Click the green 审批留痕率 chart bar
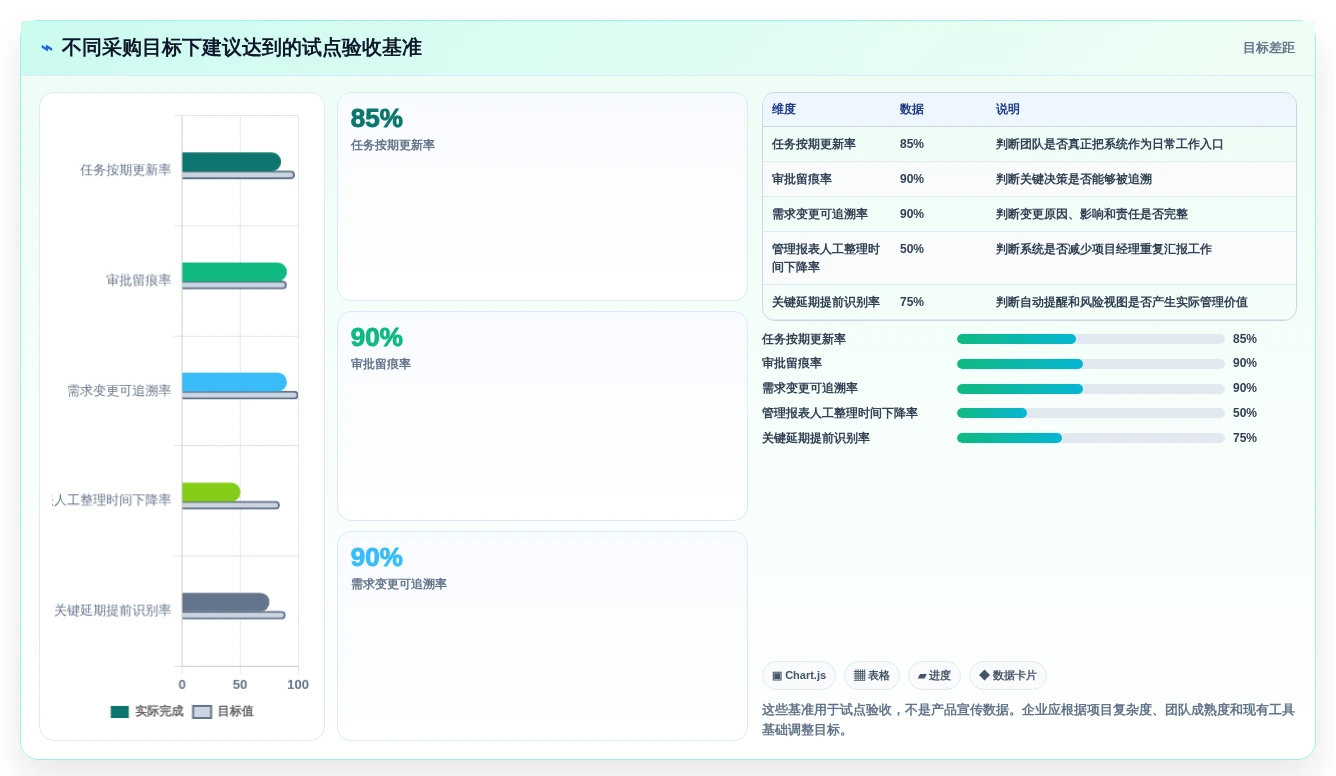The image size is (1336, 776). click(x=234, y=272)
